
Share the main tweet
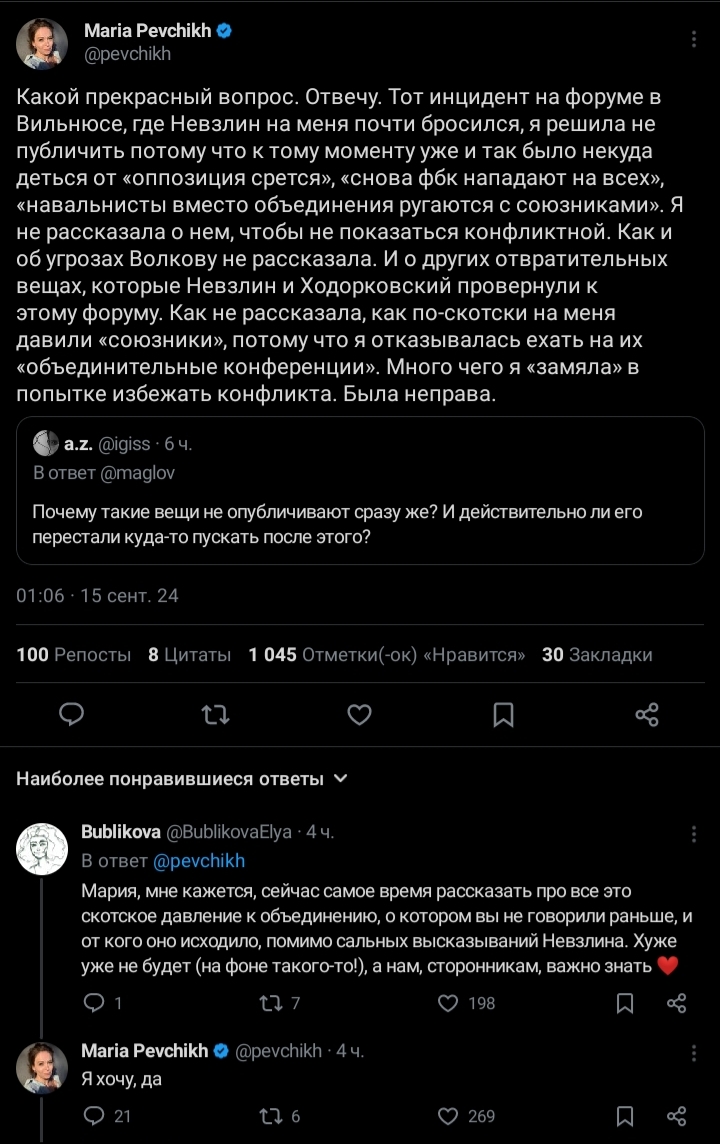647,714
